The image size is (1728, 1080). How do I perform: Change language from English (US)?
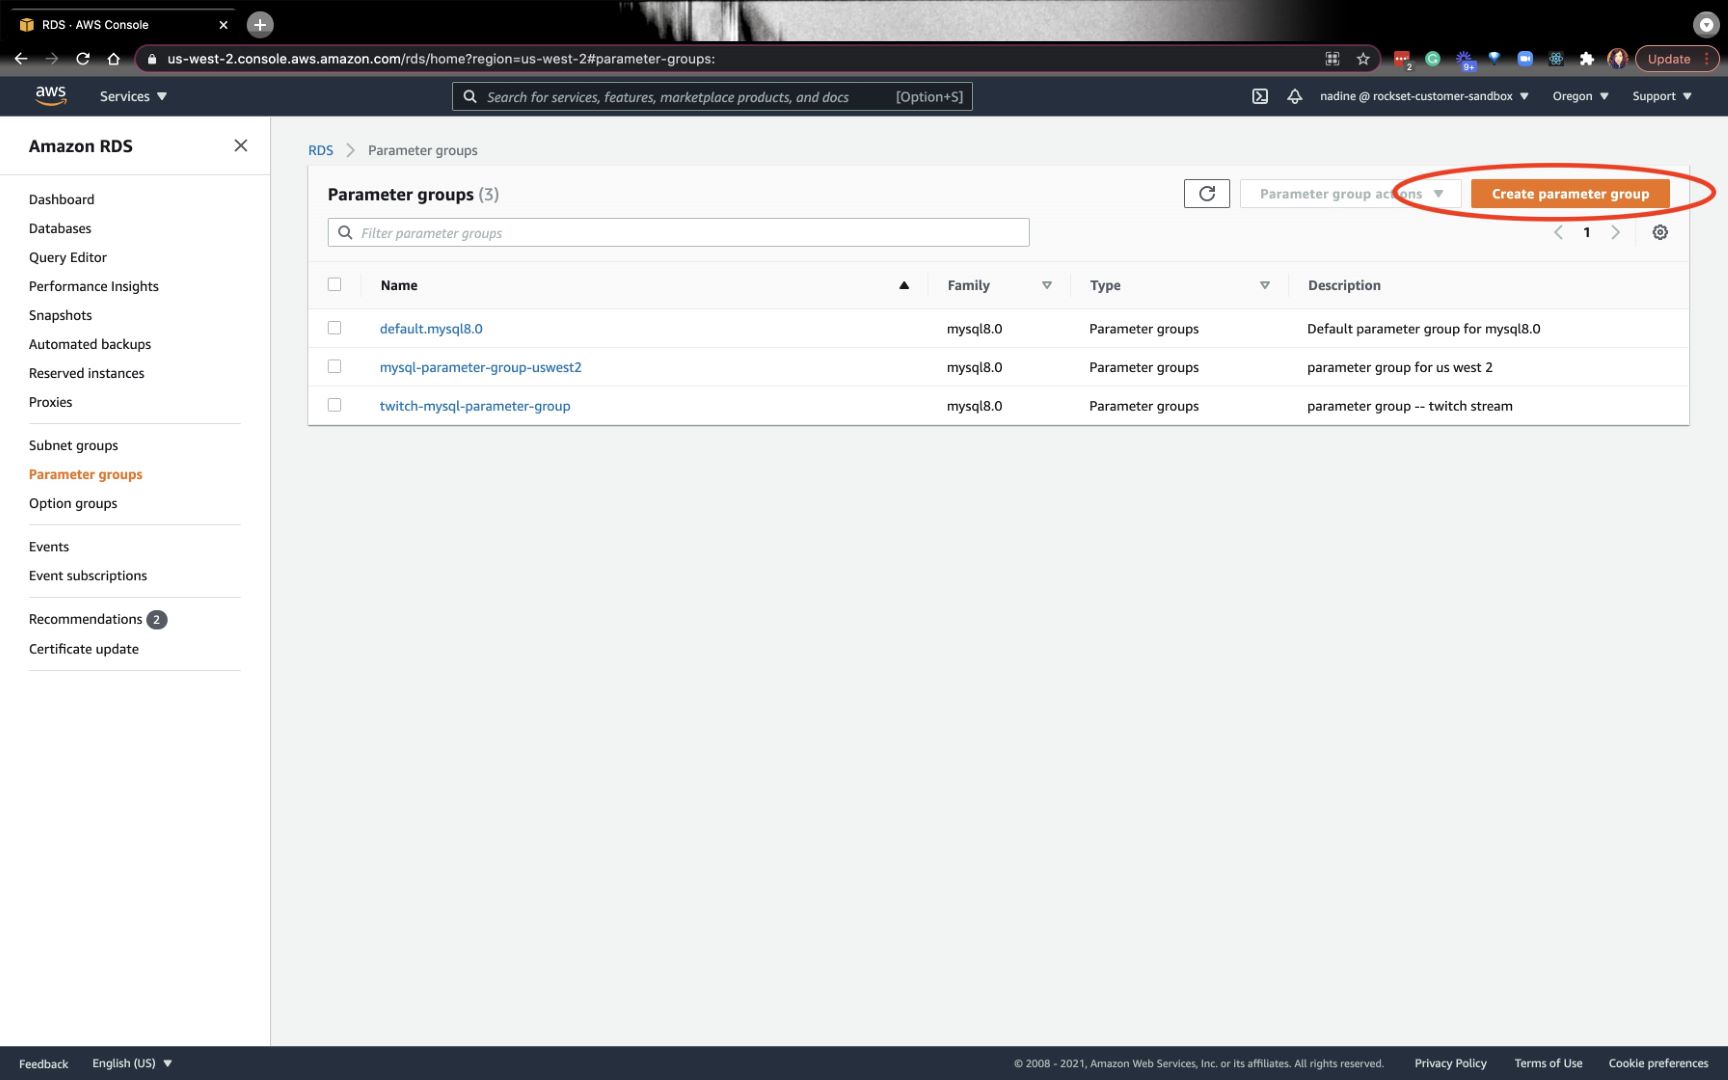[x=132, y=1063]
